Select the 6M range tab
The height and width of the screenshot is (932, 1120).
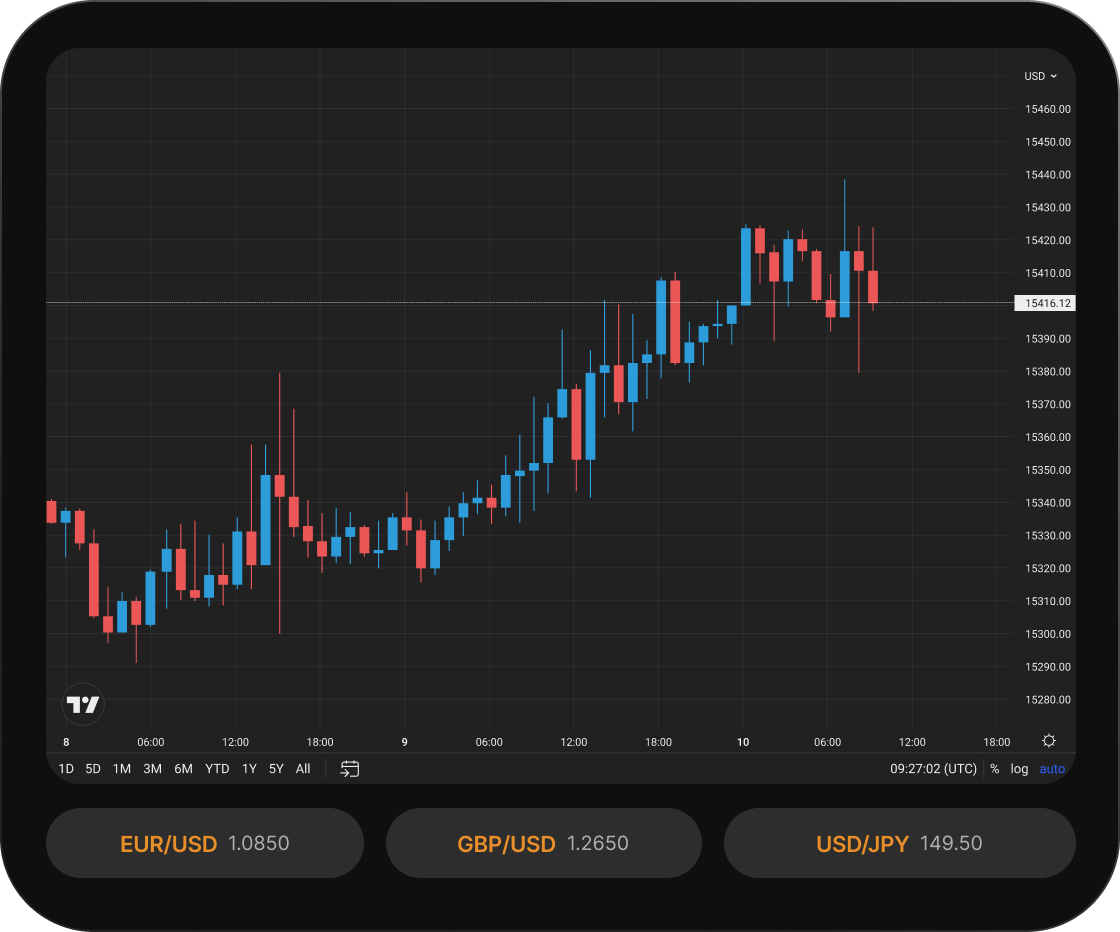pyautogui.click(x=183, y=769)
